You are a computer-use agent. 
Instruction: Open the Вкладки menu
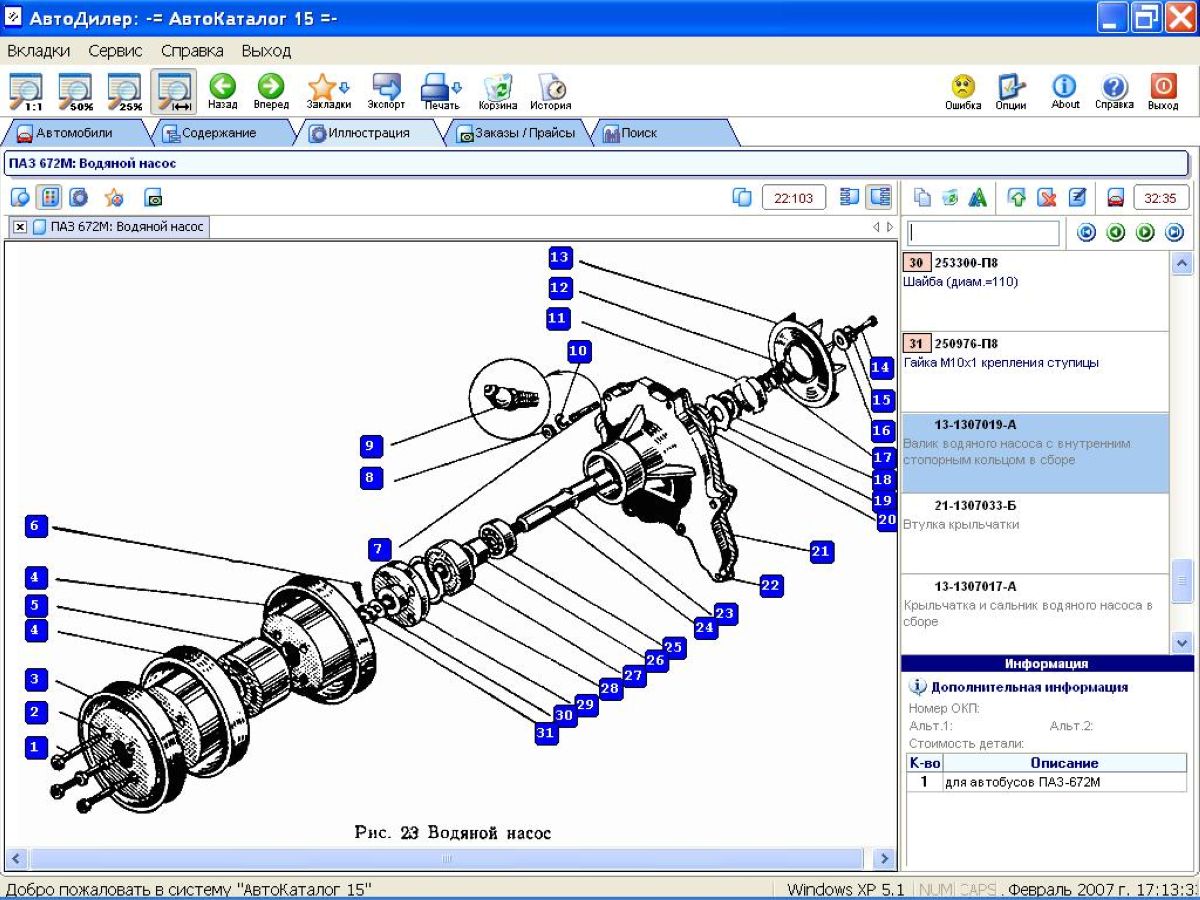38,50
